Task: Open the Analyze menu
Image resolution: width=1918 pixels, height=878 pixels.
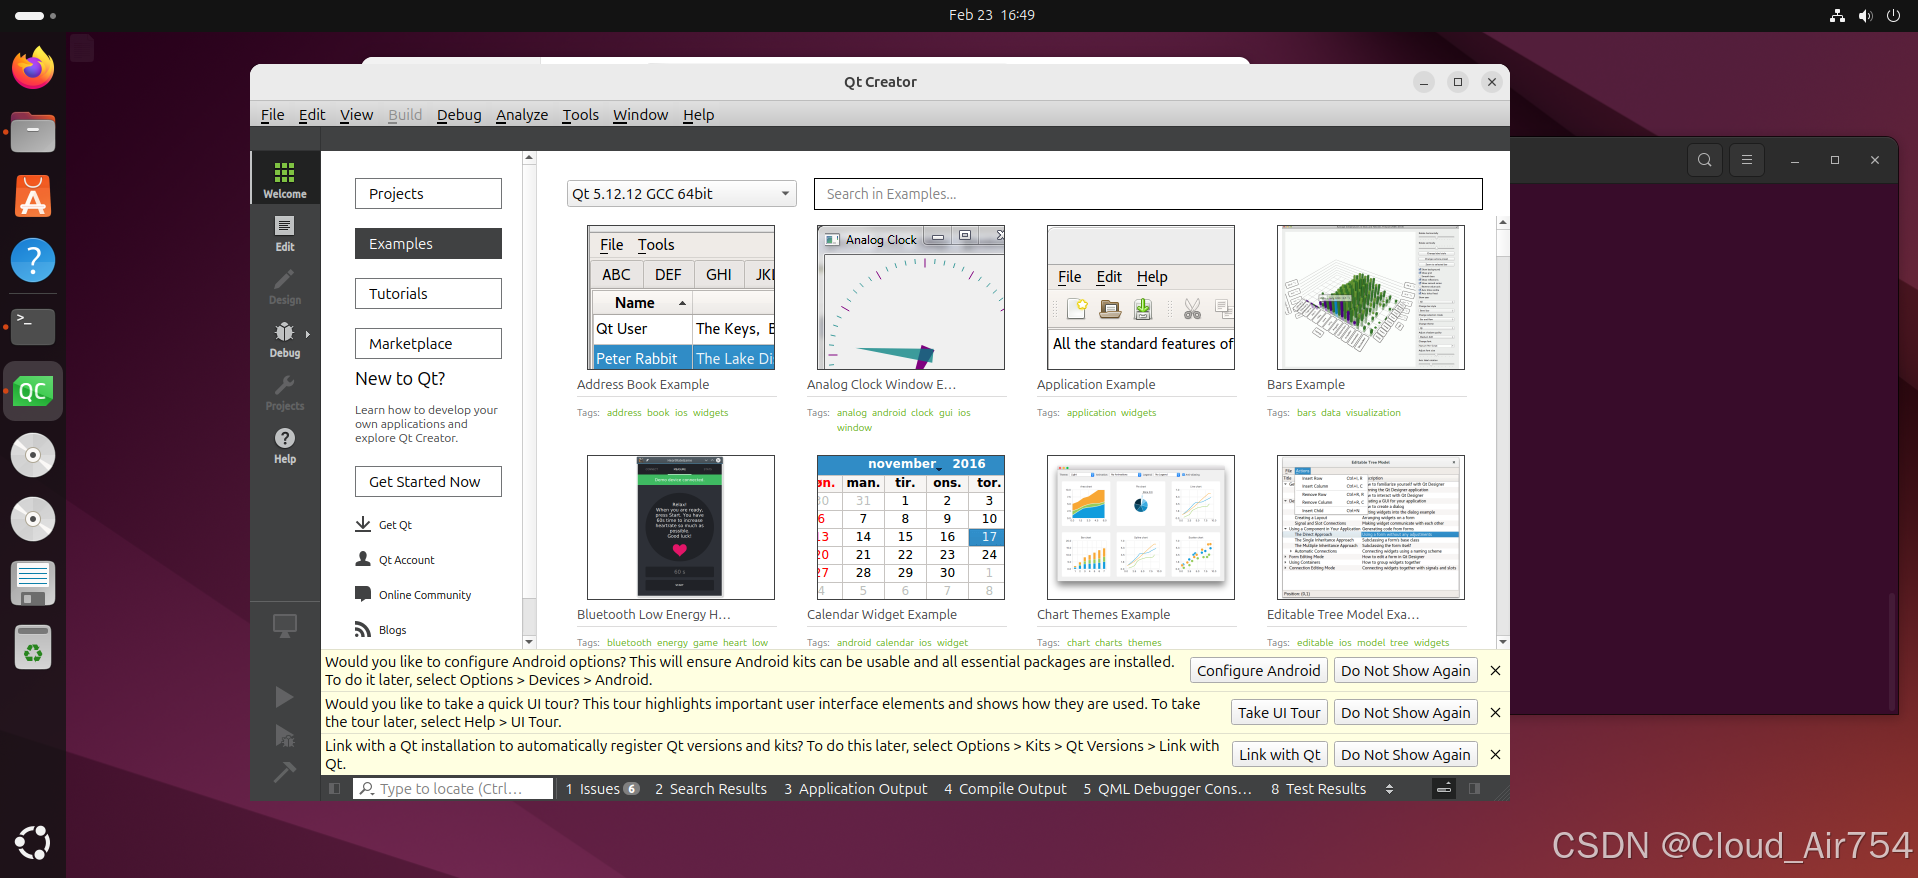Action: 522,115
